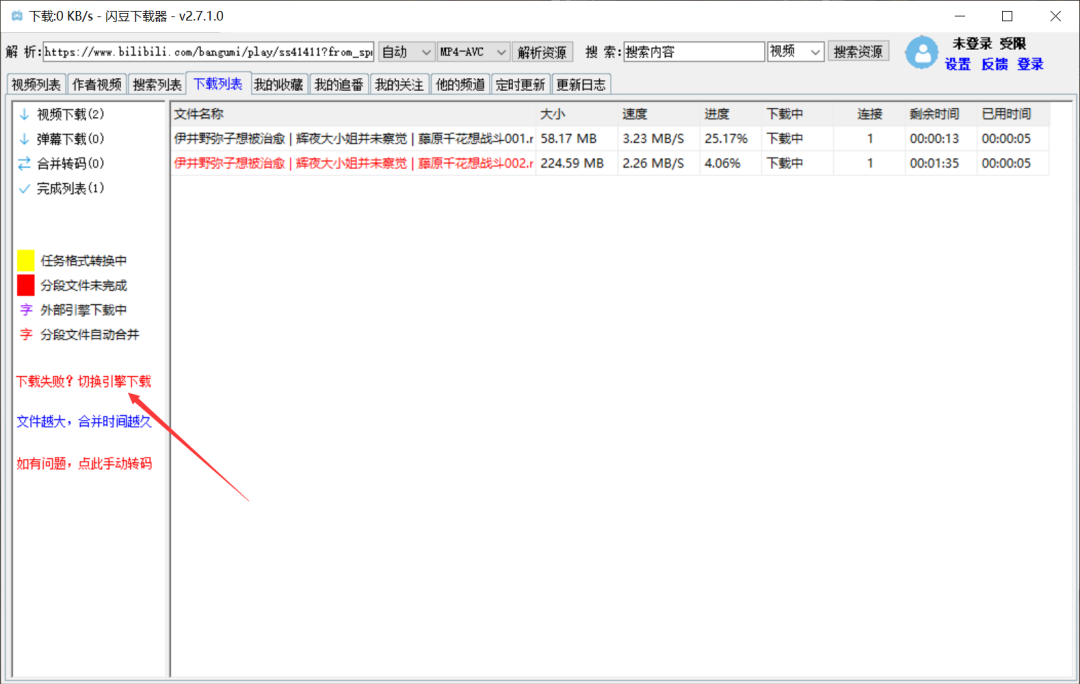Click the 下载失败？切换引擎下载 link
The image size is (1080, 684).
pyautogui.click(x=84, y=381)
